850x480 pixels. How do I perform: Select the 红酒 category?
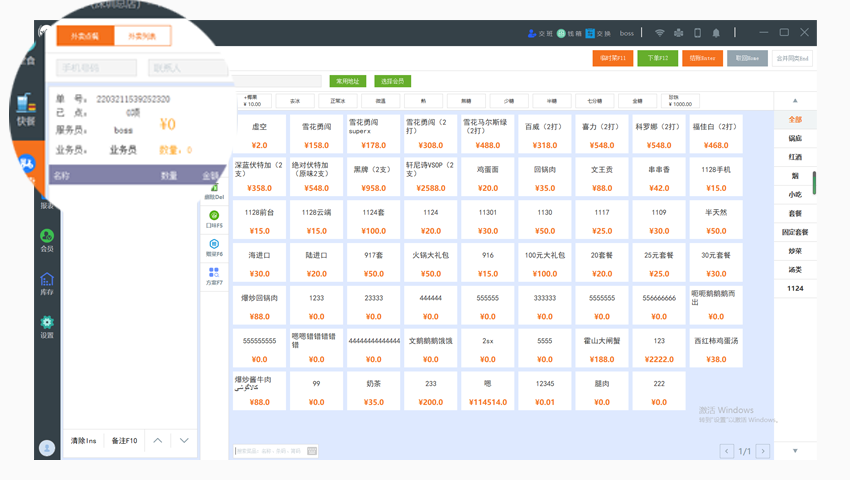(795, 157)
